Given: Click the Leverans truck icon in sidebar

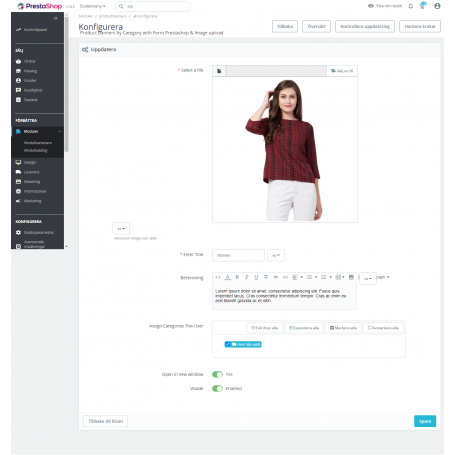Looking at the screenshot, I should 18,172.
